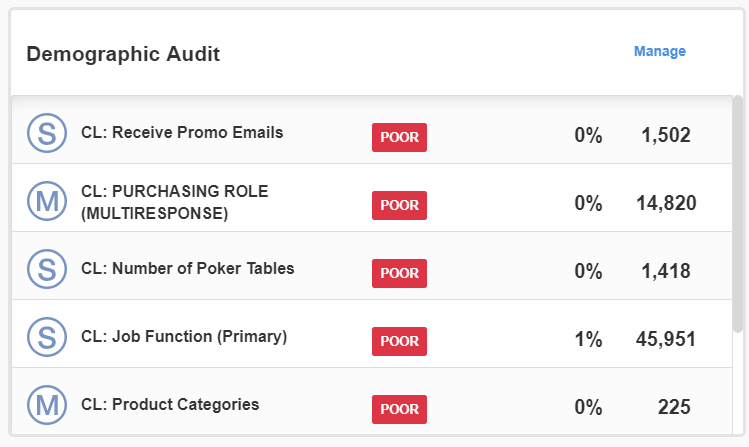Select CL: Job Function (Primary) label
The height and width of the screenshot is (447, 749).
point(184,337)
